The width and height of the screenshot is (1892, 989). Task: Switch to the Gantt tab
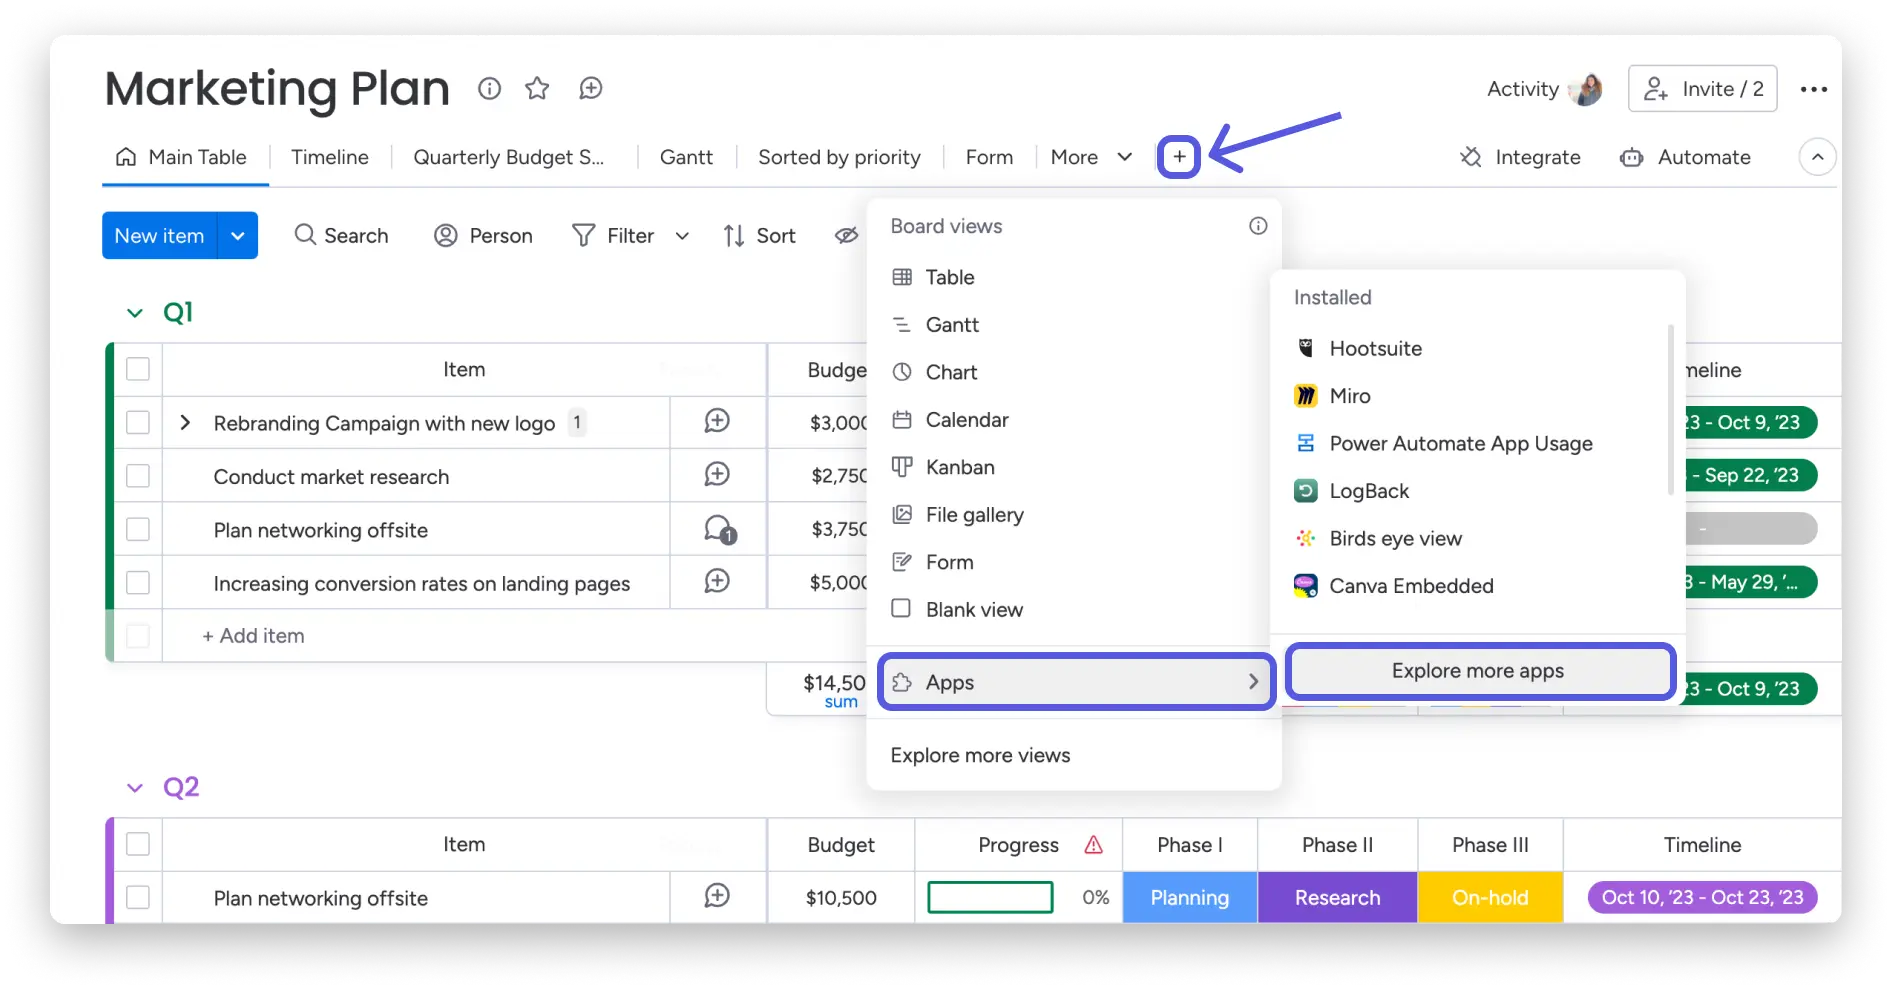click(686, 157)
